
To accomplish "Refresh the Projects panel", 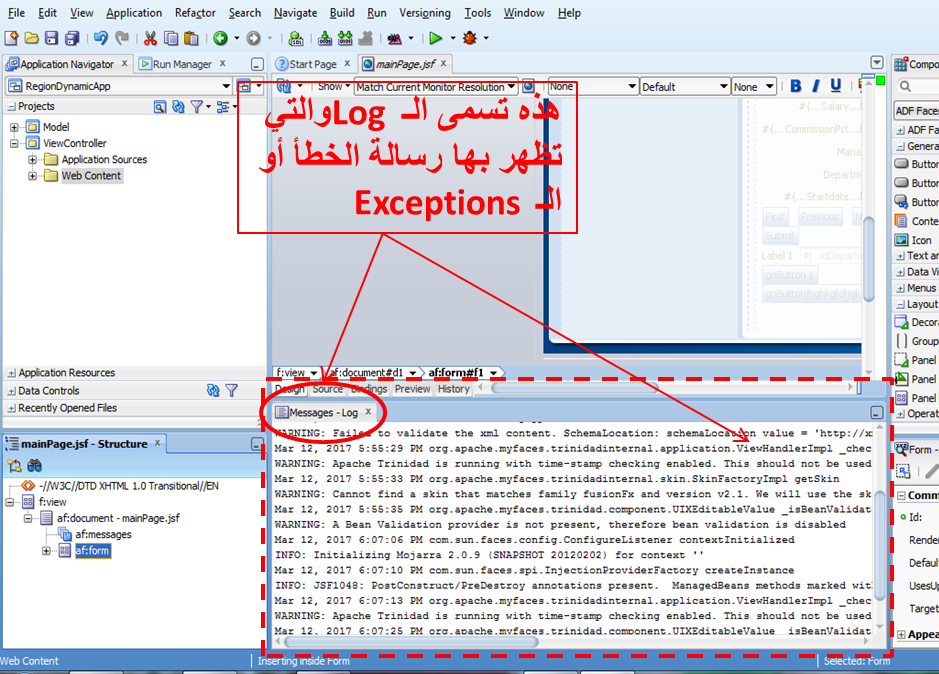I will coord(178,107).
